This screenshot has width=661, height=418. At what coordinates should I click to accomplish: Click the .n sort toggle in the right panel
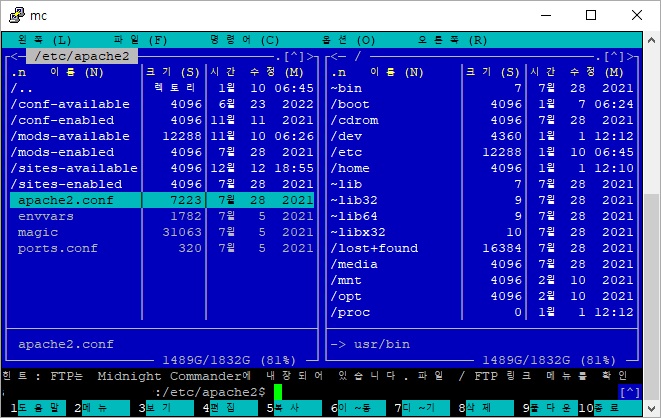(x=338, y=72)
